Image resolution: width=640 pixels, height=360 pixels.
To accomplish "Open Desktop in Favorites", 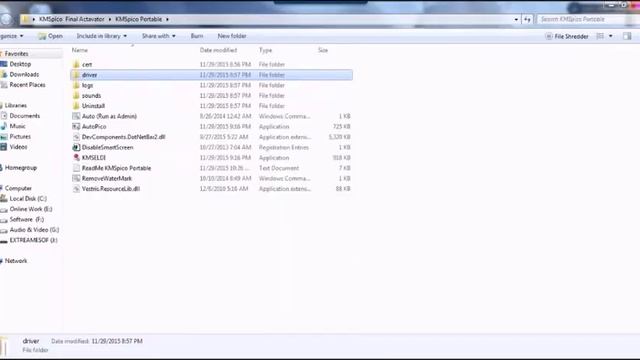I will (x=20, y=64).
